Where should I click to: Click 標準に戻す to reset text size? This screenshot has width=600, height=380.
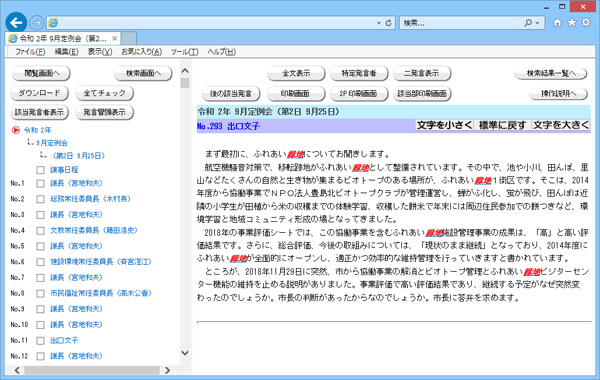point(502,126)
